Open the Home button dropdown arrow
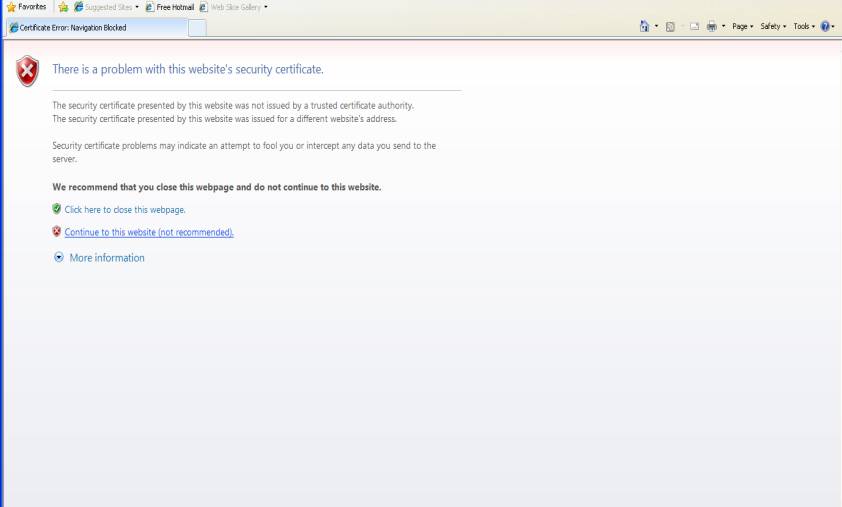This screenshot has width=842, height=507. click(x=656, y=26)
